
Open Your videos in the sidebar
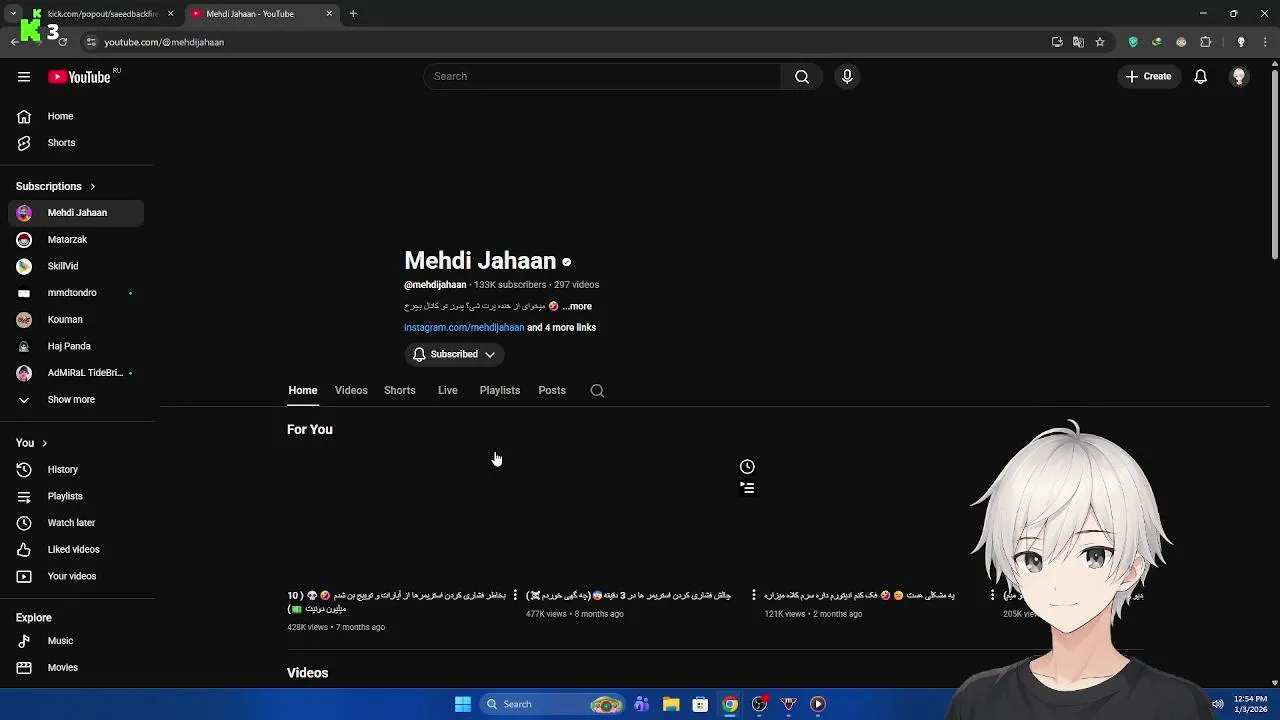(76, 576)
